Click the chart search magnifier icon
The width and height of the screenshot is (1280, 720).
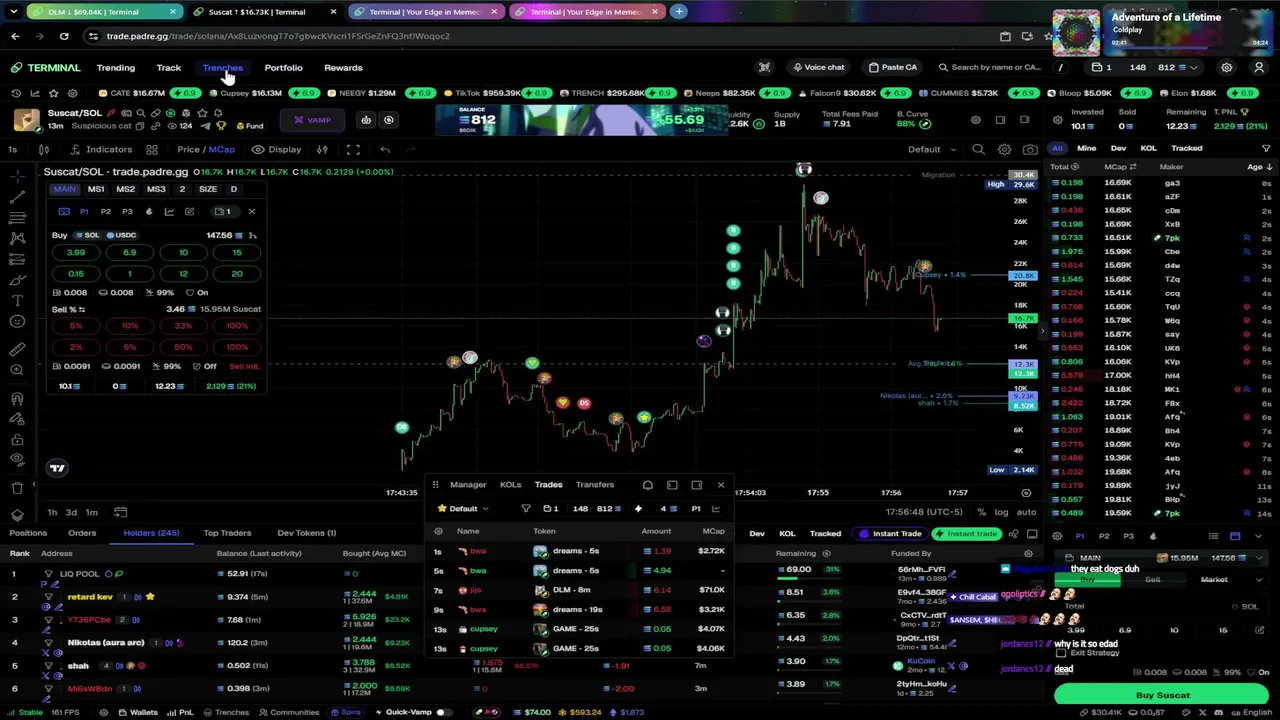coord(978,149)
